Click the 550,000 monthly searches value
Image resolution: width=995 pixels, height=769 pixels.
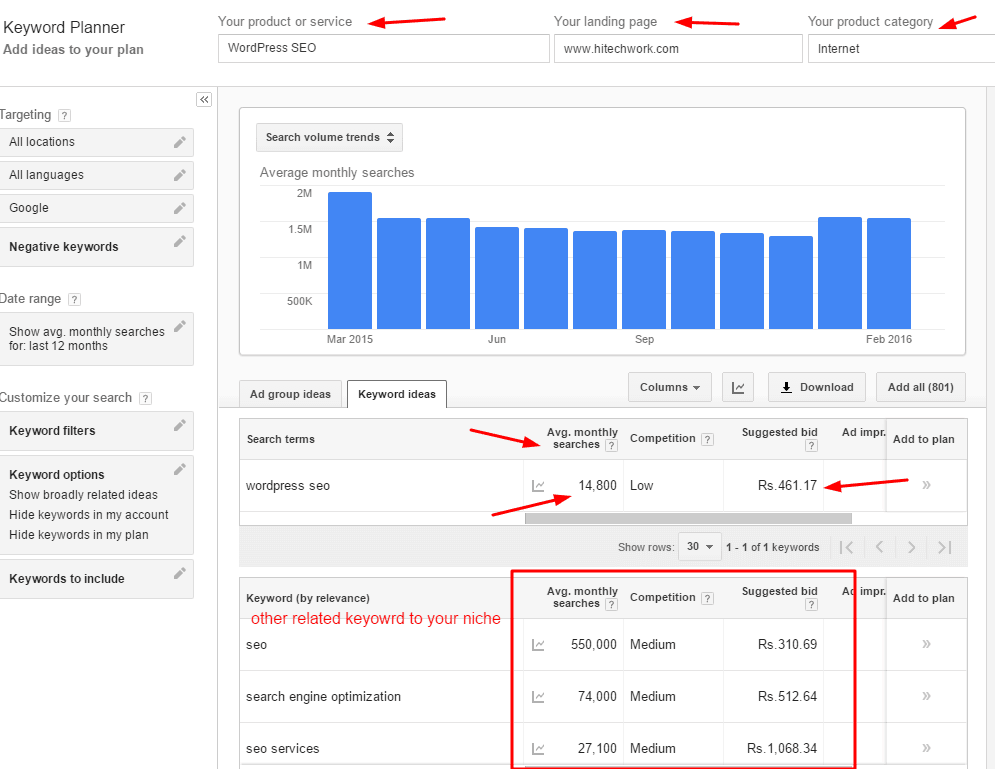click(593, 645)
